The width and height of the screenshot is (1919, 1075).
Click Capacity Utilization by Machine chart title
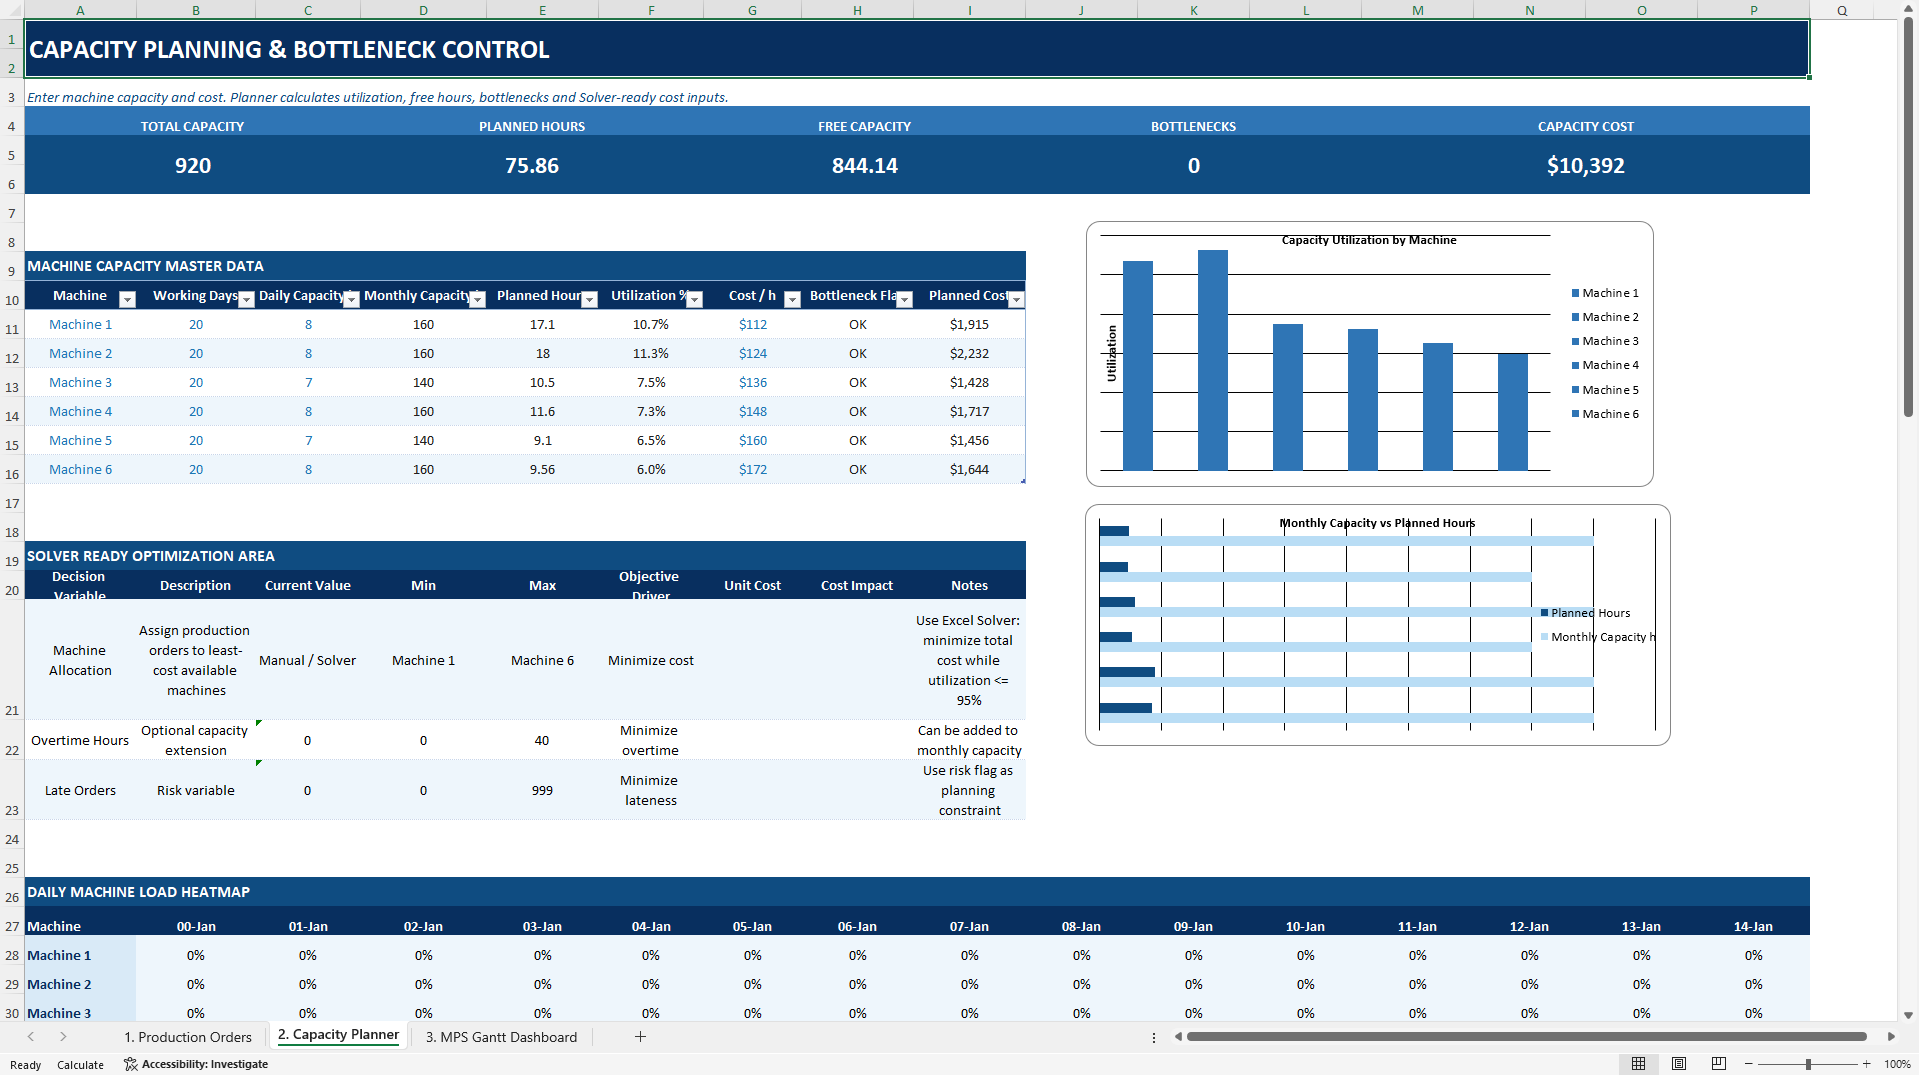[1369, 240]
